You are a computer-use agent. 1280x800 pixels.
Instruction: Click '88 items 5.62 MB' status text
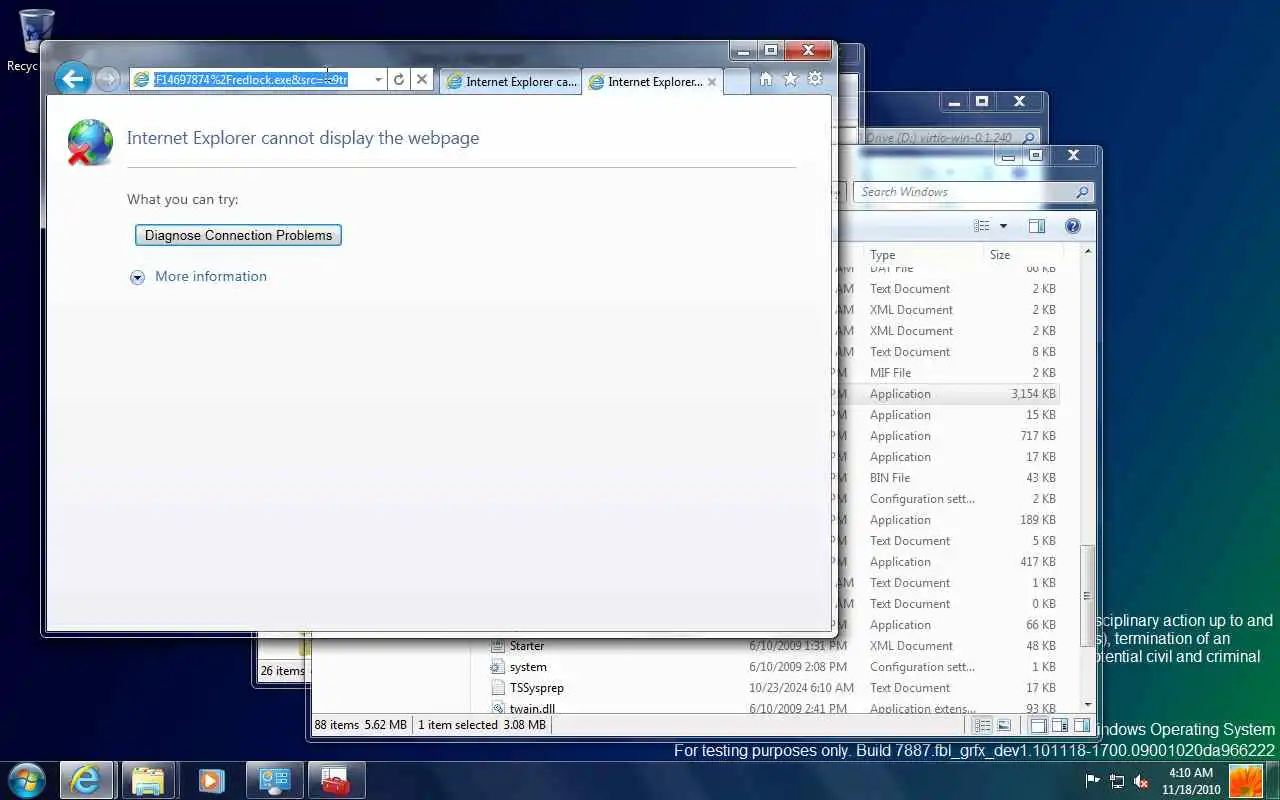click(360, 725)
